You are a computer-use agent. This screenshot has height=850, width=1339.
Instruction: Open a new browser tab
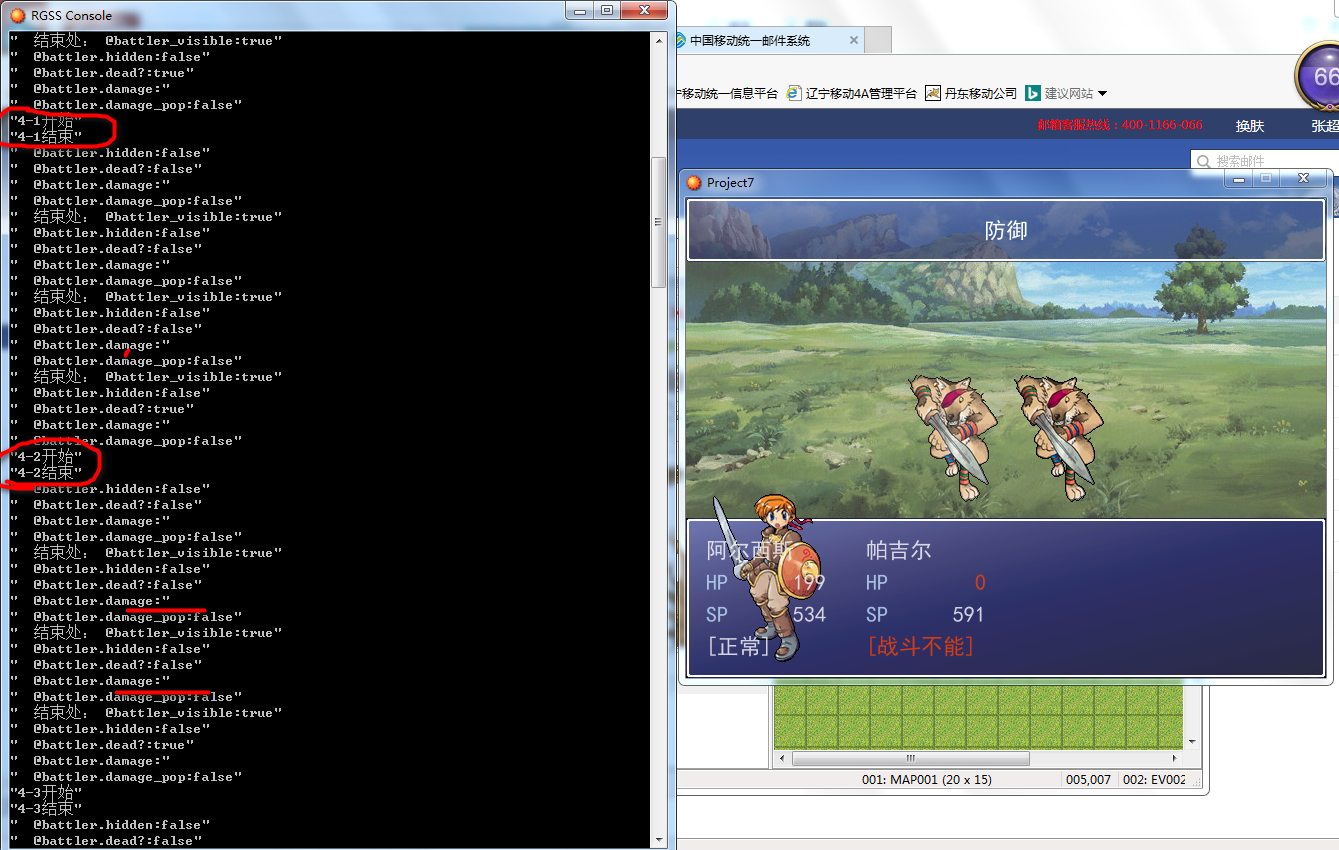coord(877,40)
